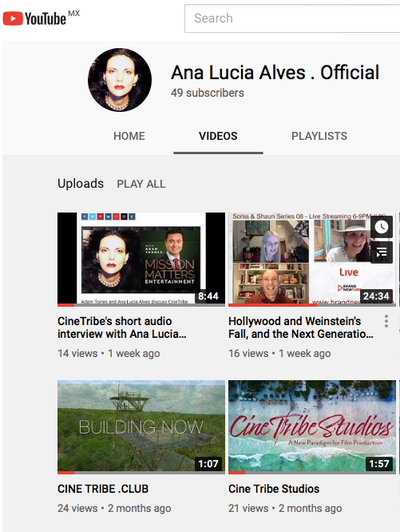Screen dimensions: 400x532
Task: Play the BUILDING NOW thumbnail video
Action: tap(141, 426)
